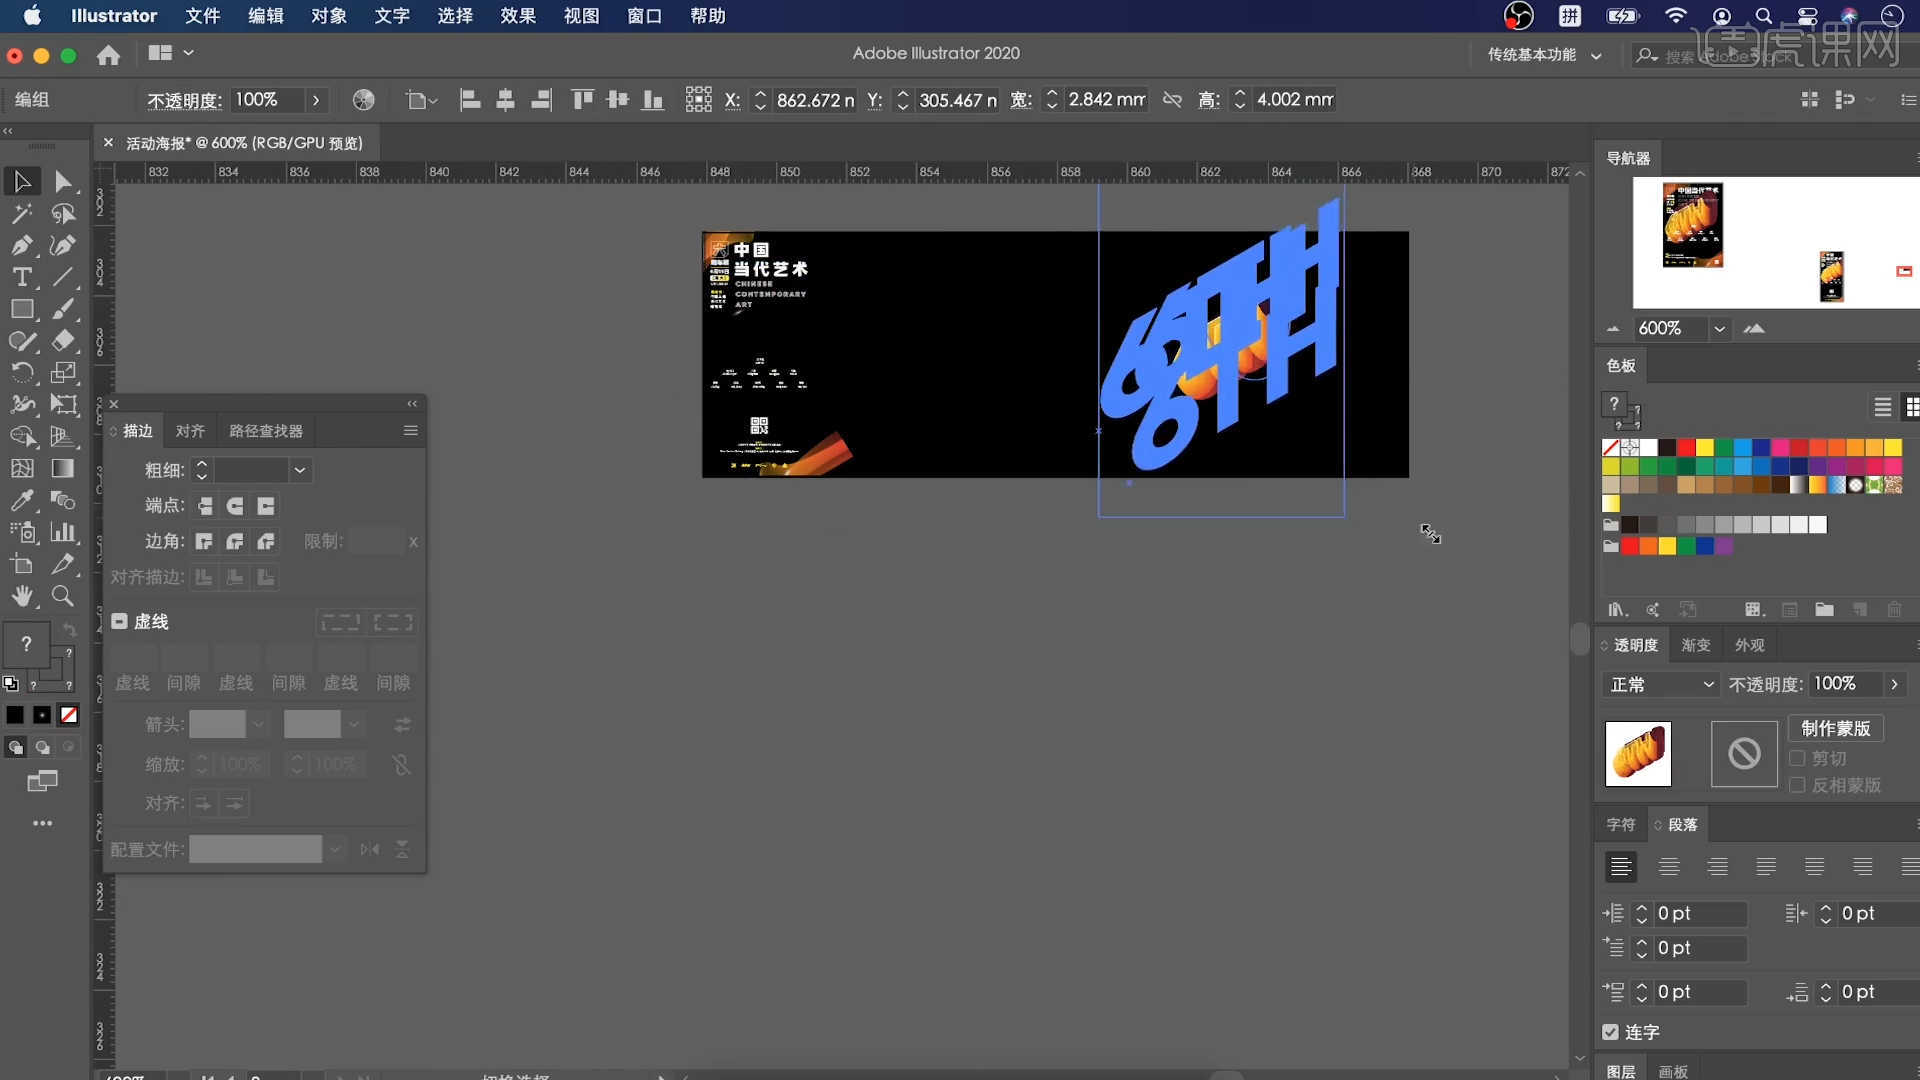This screenshot has width=1920, height=1080.
Task: Select round cap option
Action: [x=235, y=506]
